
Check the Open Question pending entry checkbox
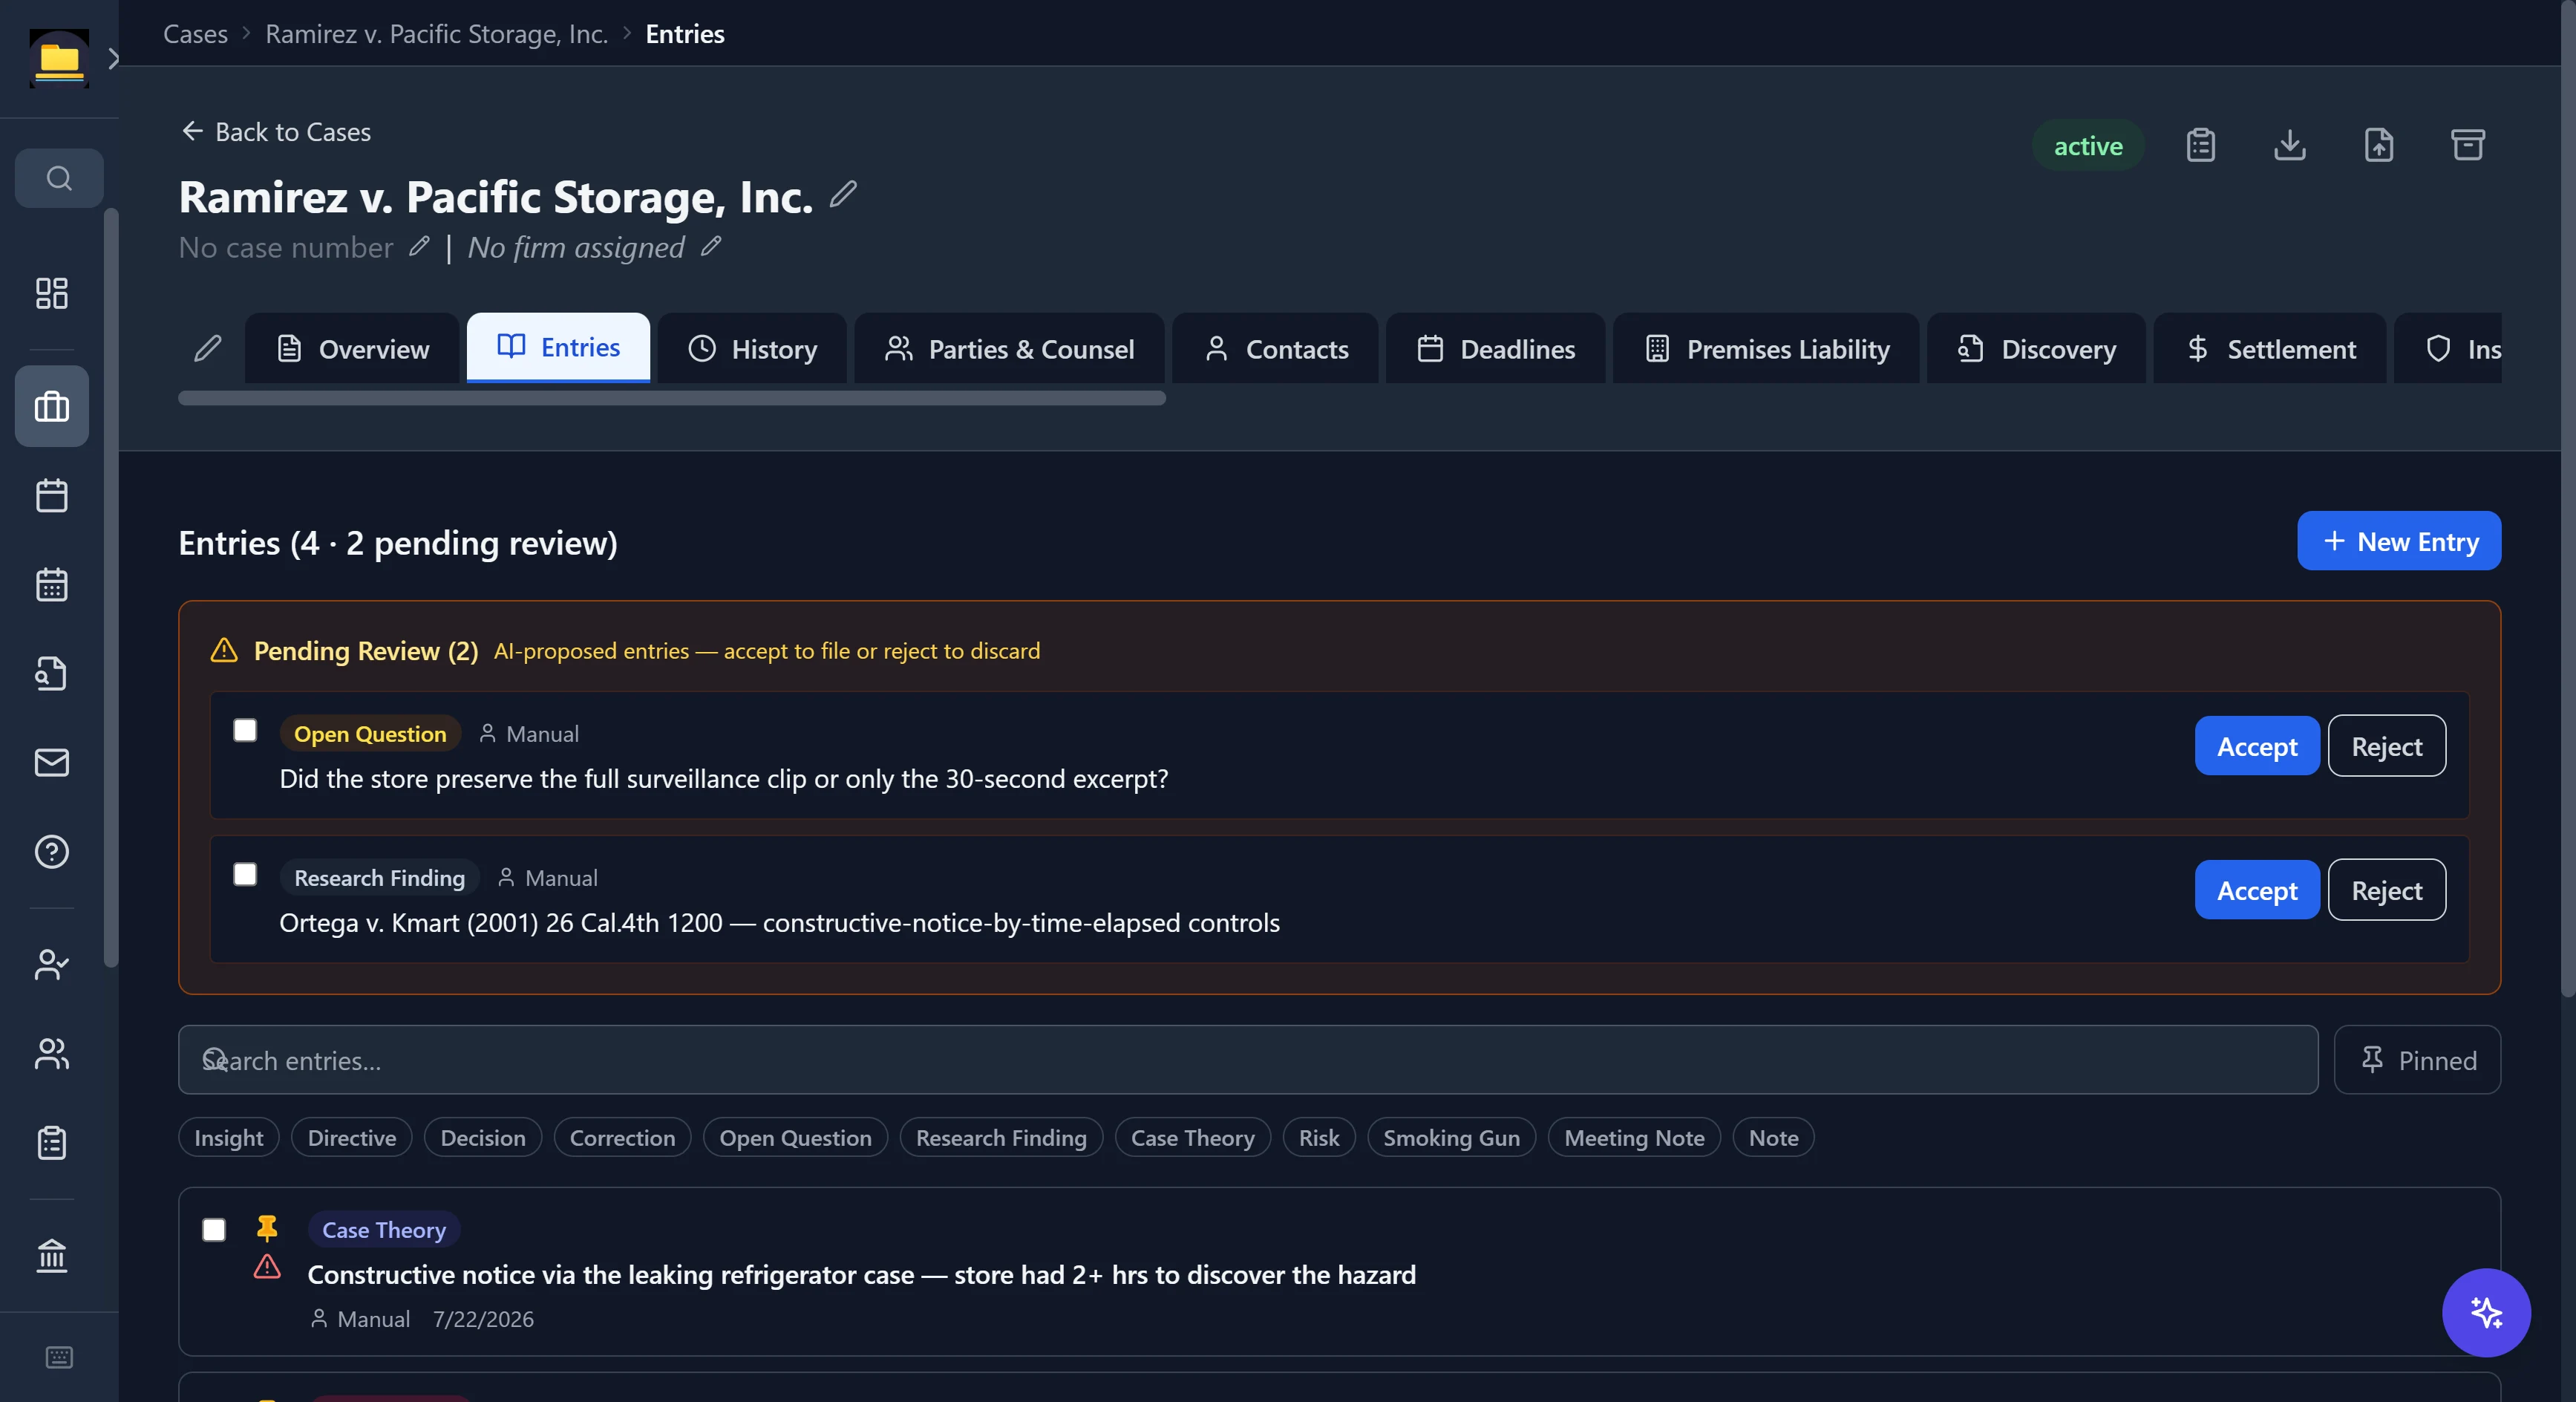pyautogui.click(x=245, y=730)
